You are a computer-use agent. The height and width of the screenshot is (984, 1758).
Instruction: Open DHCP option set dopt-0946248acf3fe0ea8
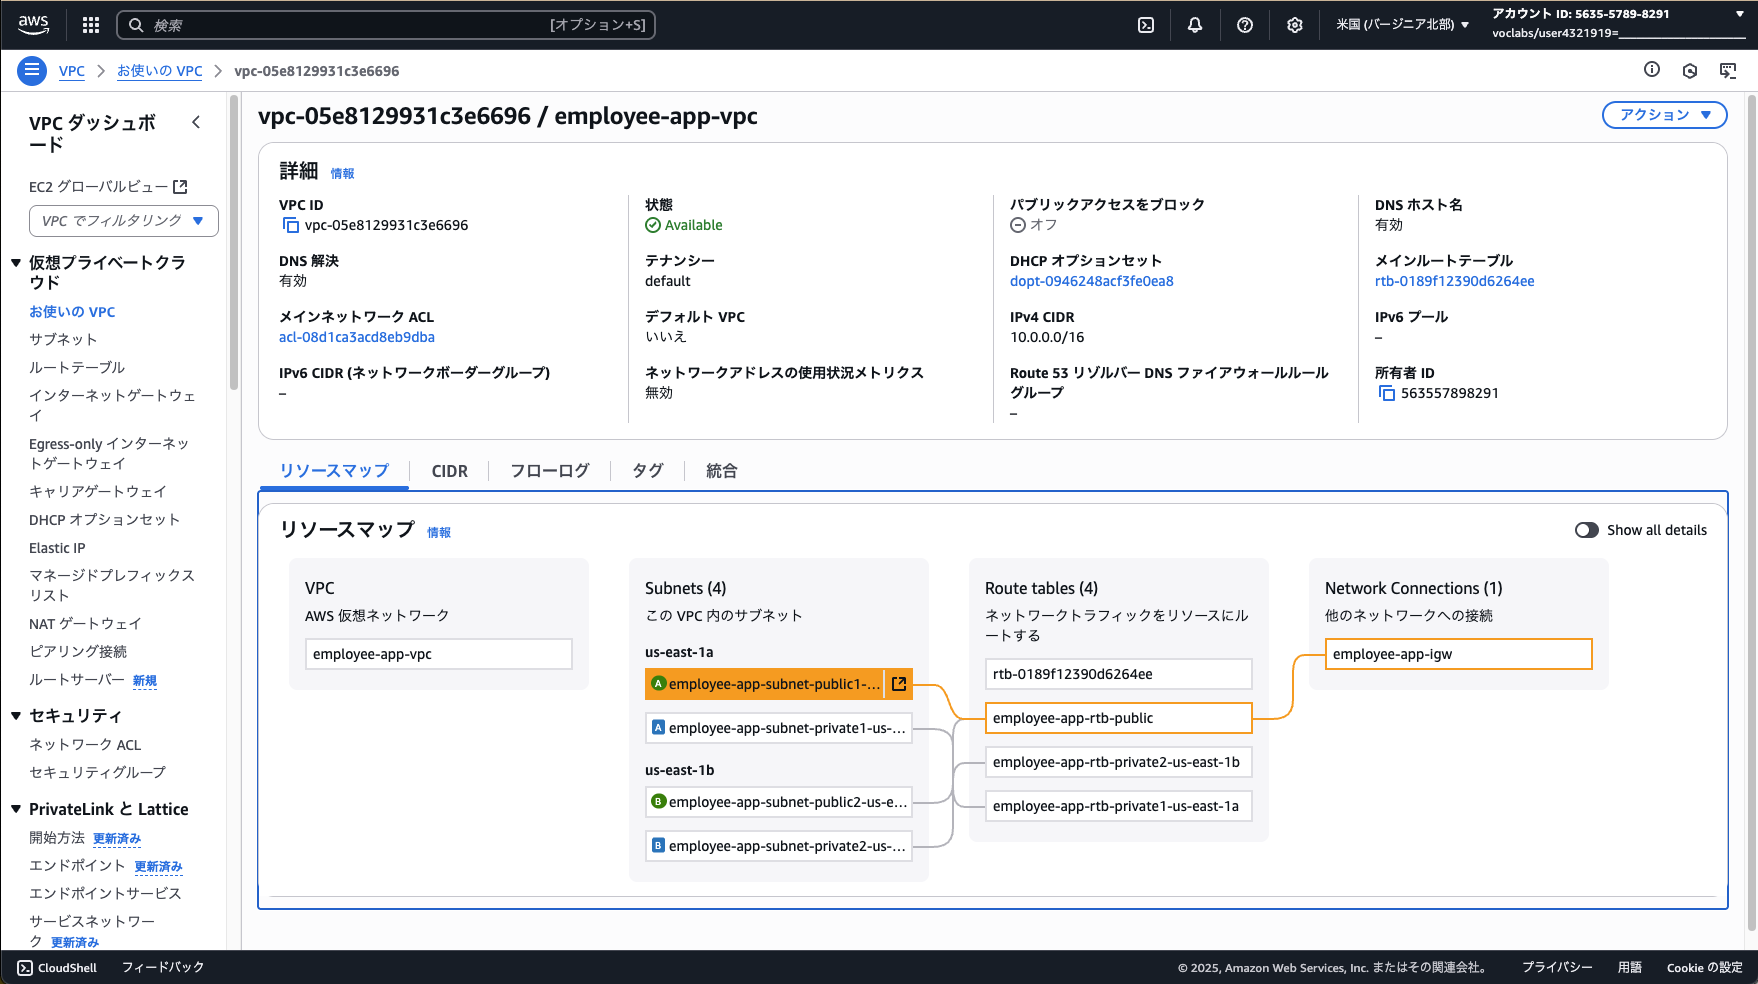point(1092,282)
